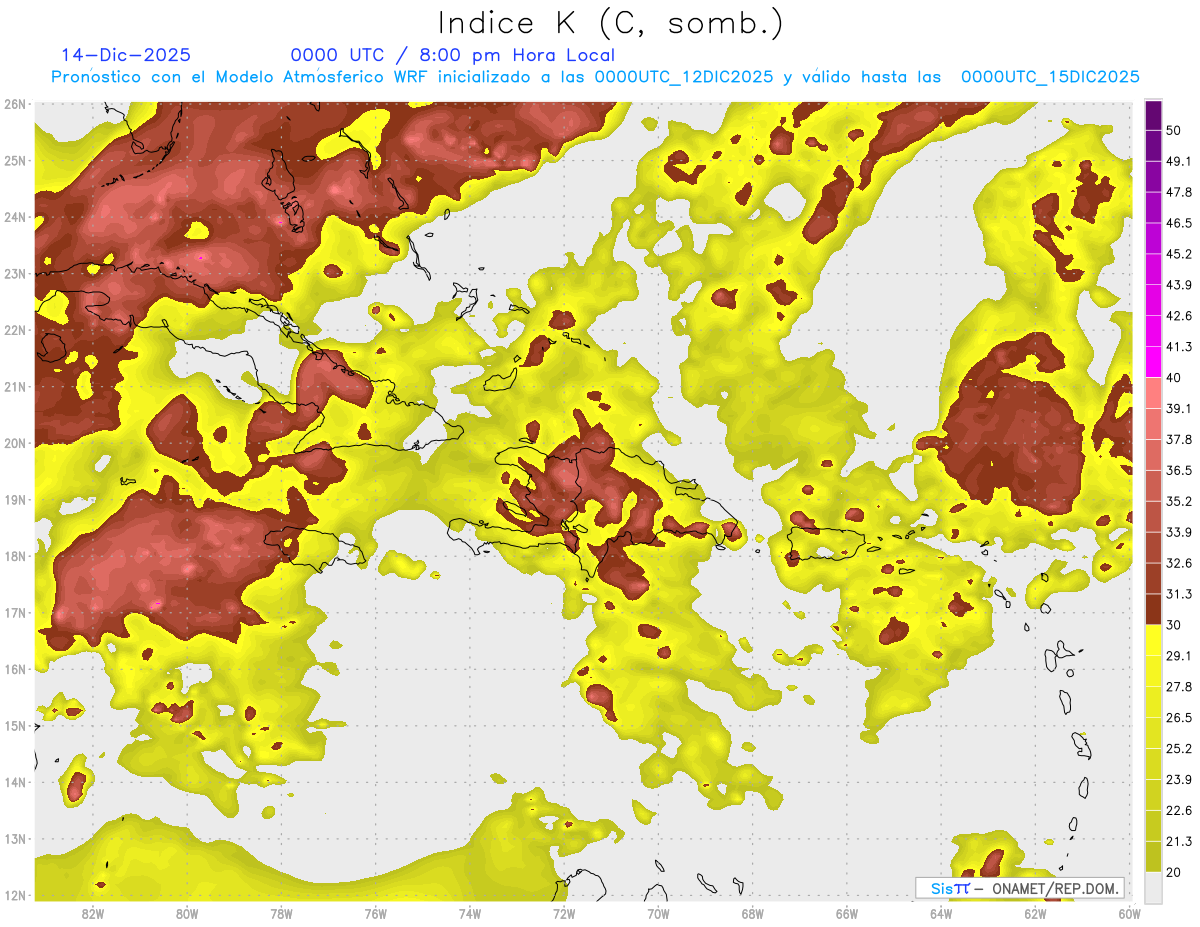The width and height of the screenshot is (1200, 927).
Task: Click the '68W' longitude label
Action: 753,914
